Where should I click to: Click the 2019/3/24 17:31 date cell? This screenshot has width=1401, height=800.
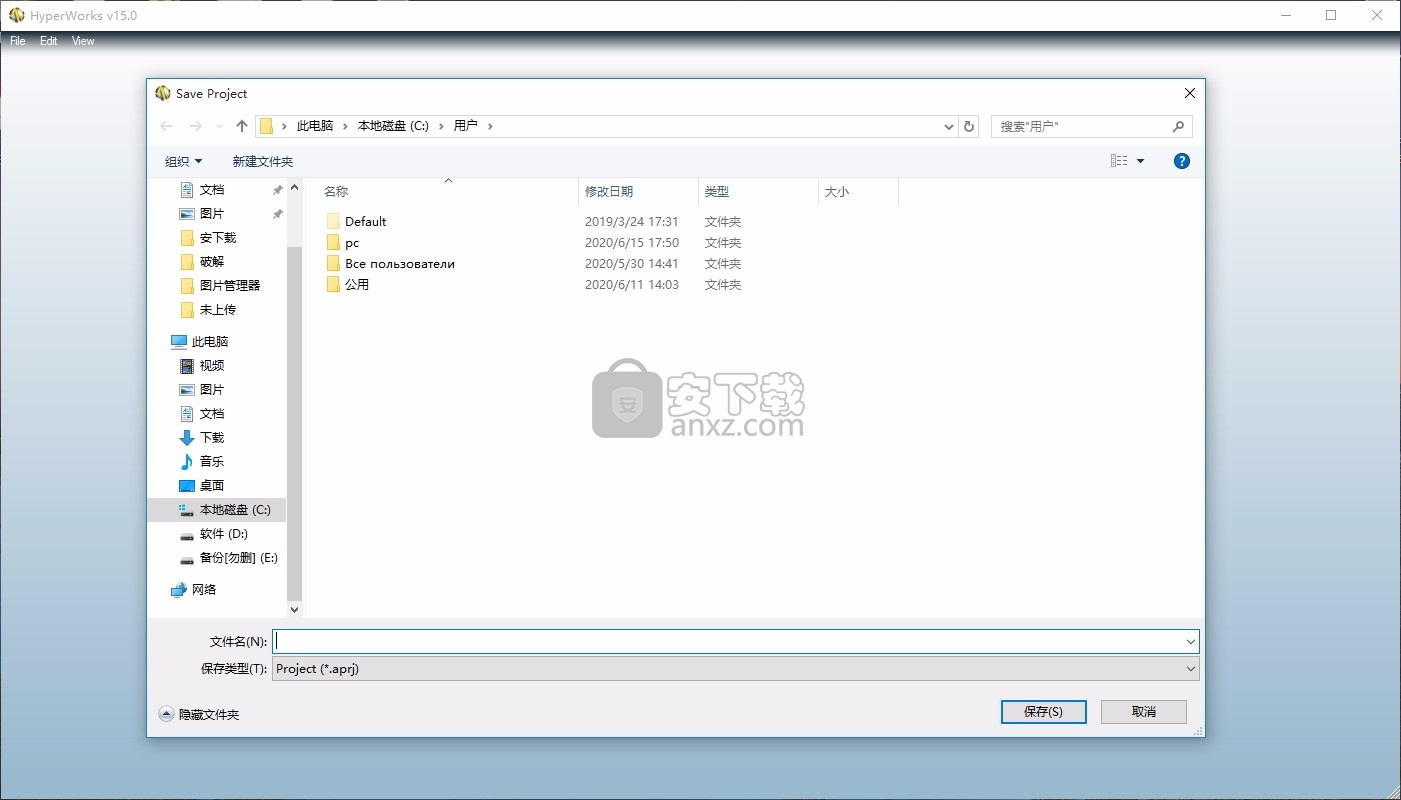click(x=632, y=222)
